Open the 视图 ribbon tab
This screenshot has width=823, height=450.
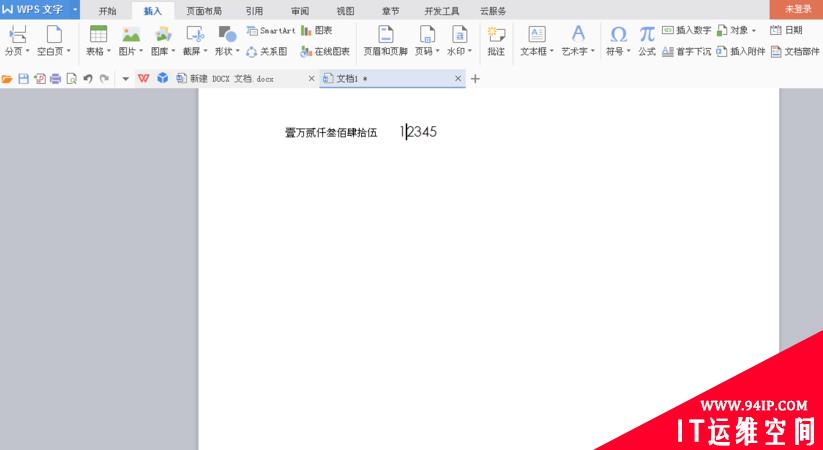tap(345, 11)
